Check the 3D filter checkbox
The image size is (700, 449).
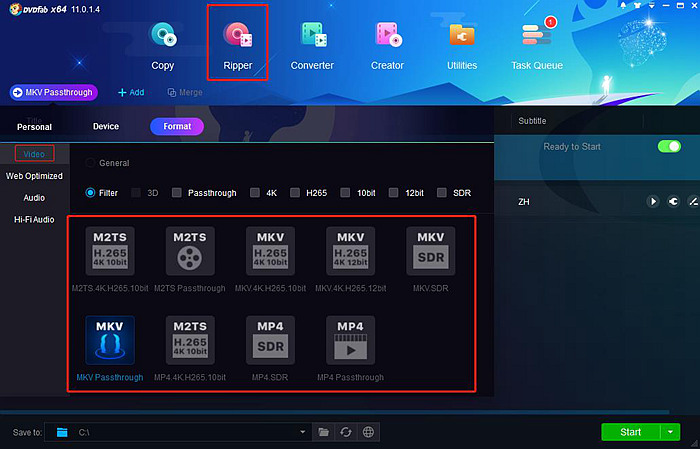[136, 193]
